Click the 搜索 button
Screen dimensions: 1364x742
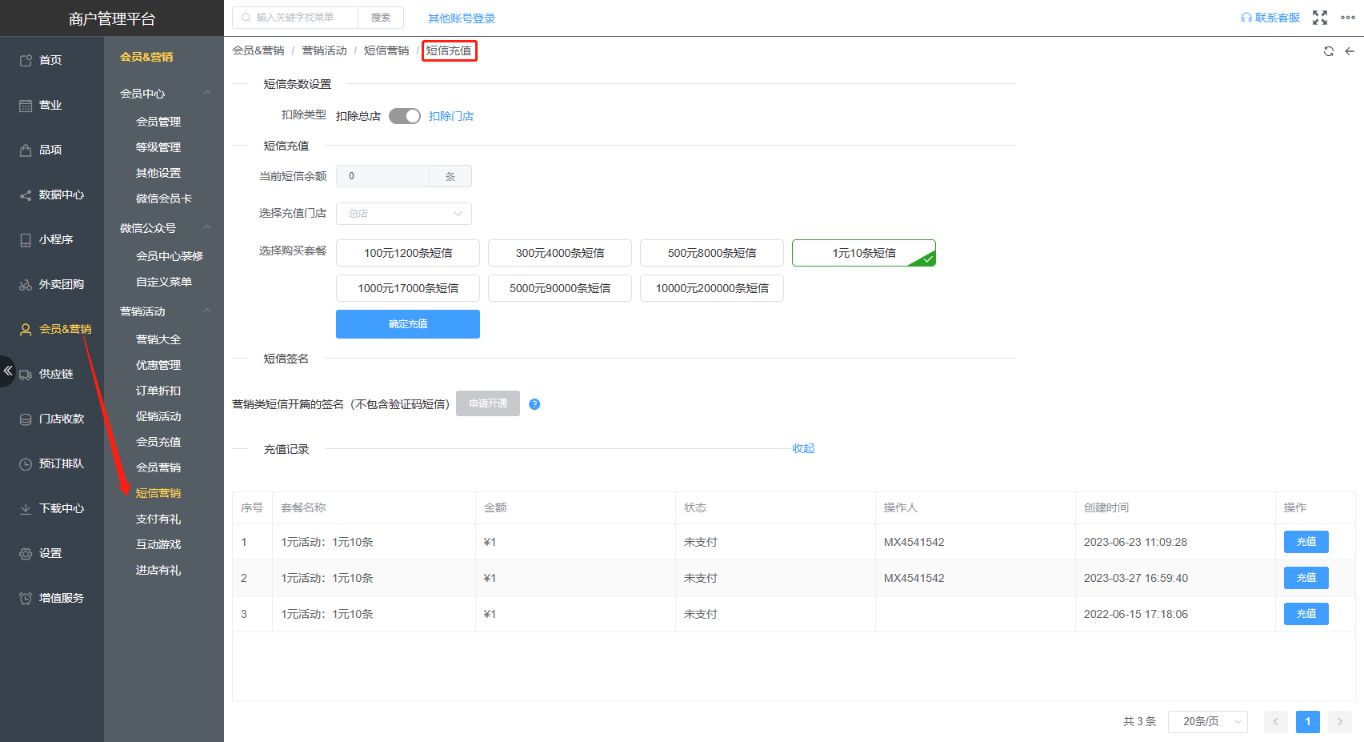coord(381,18)
